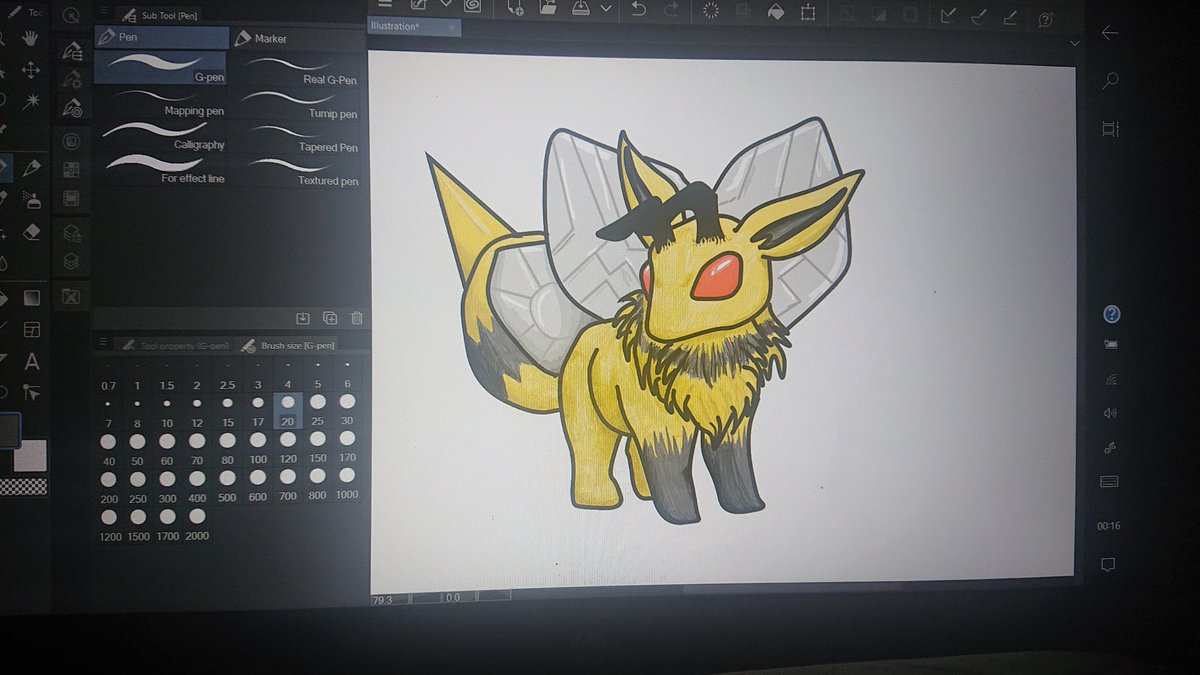The height and width of the screenshot is (675, 1200).
Task: Click the scale/rotate transform icon
Action: coord(808,12)
